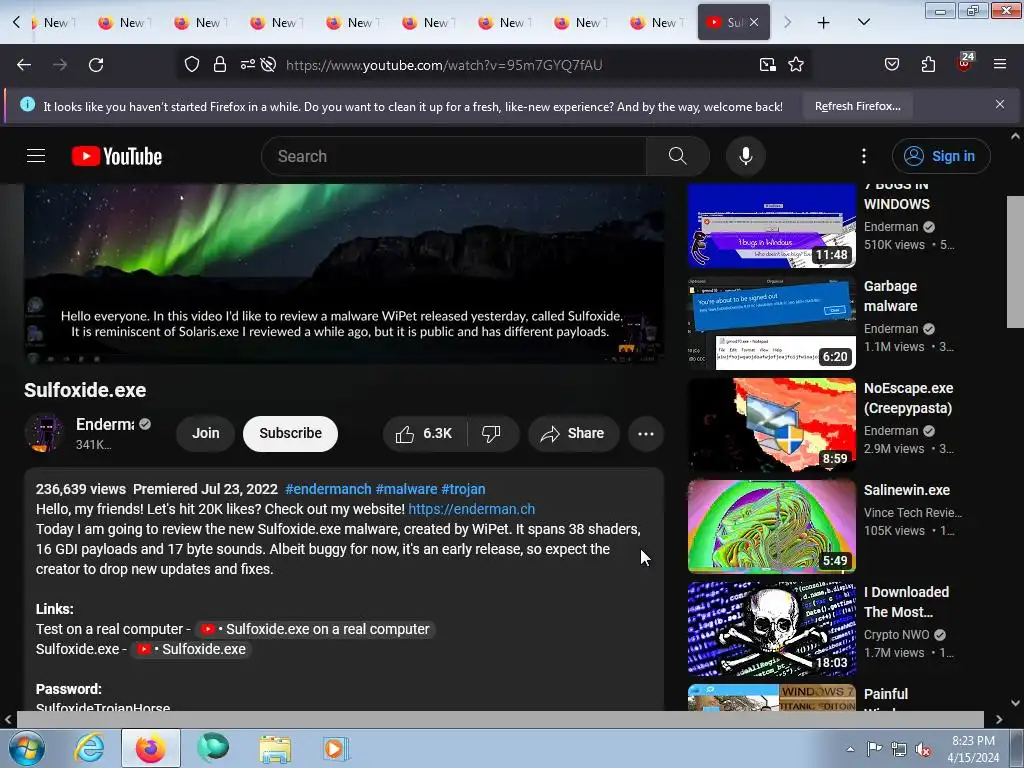Reload the page in Firefox
The height and width of the screenshot is (768, 1024).
coord(96,65)
